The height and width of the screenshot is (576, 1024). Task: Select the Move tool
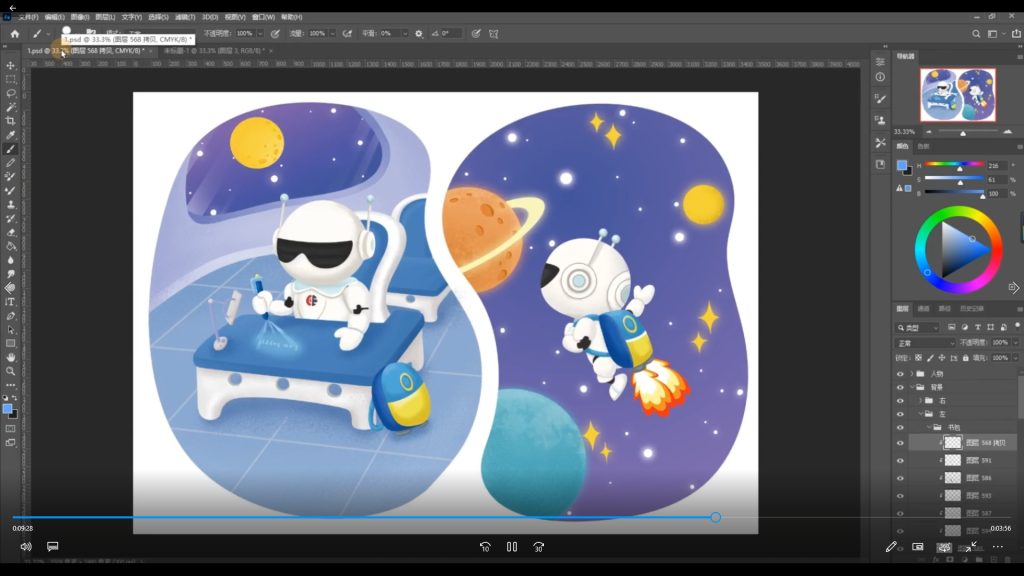pyautogui.click(x=11, y=65)
